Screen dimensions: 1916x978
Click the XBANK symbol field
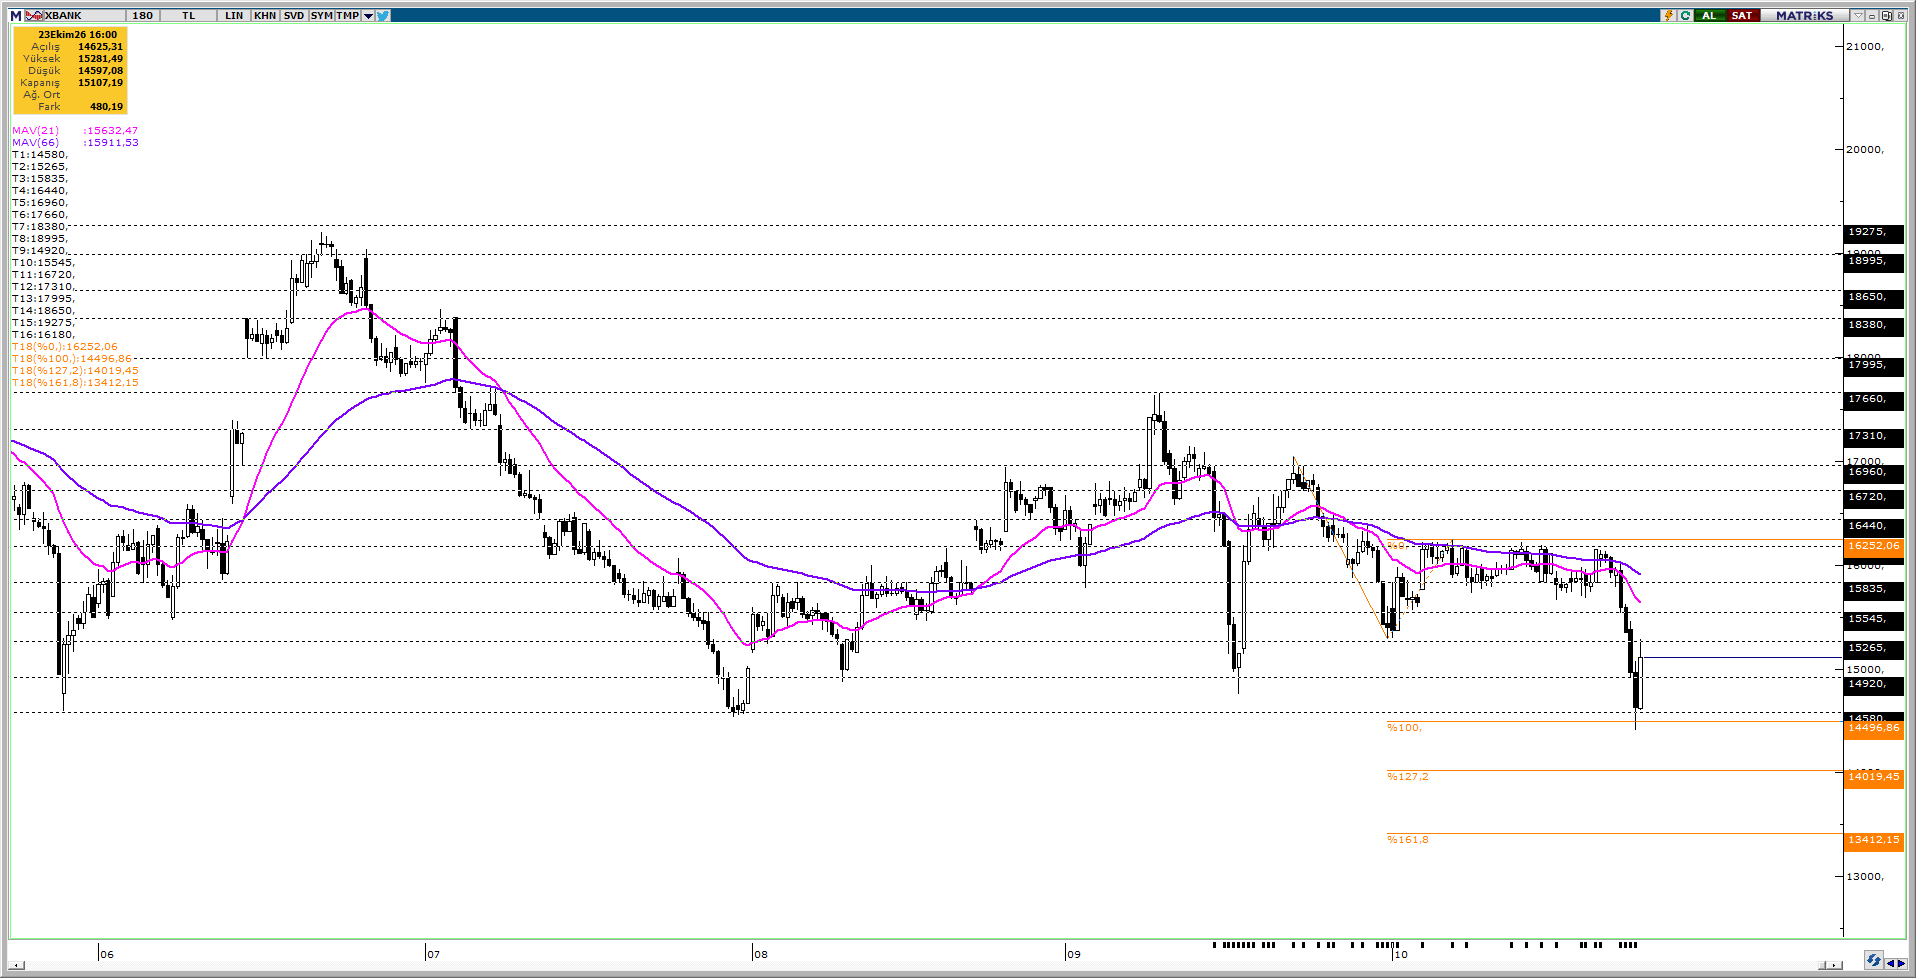tap(84, 16)
